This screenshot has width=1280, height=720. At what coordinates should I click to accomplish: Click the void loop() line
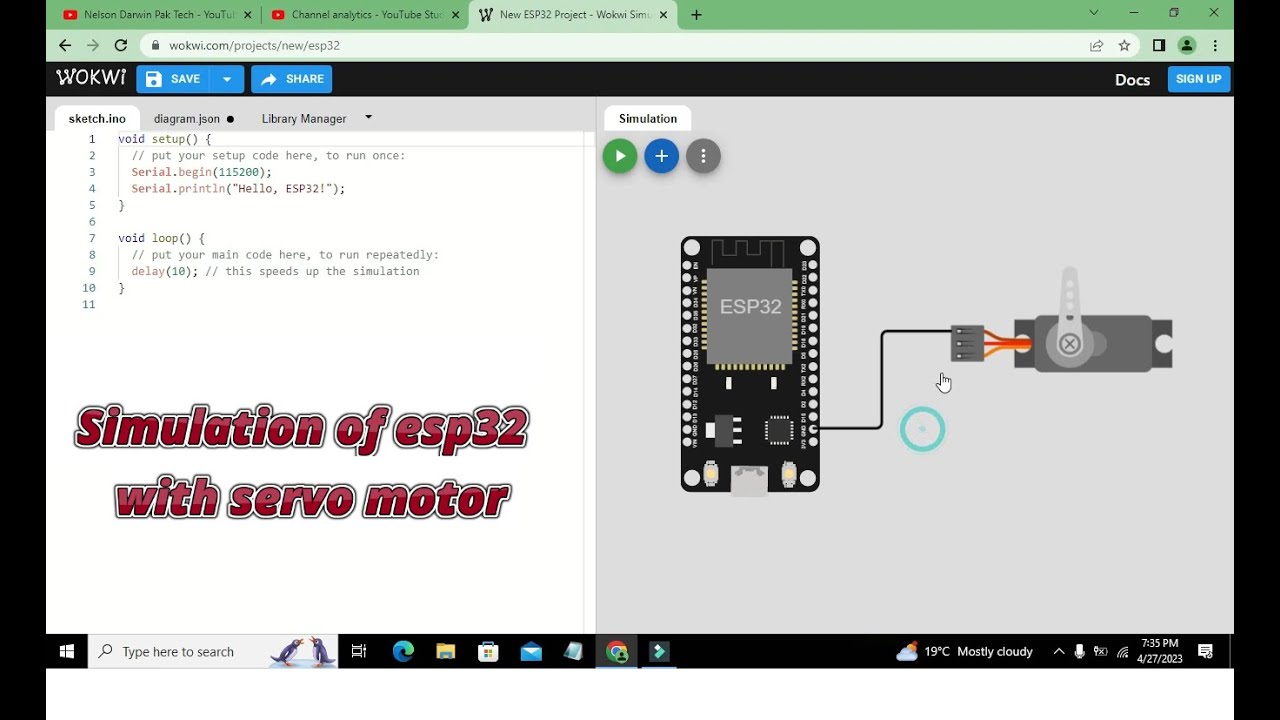(x=161, y=238)
